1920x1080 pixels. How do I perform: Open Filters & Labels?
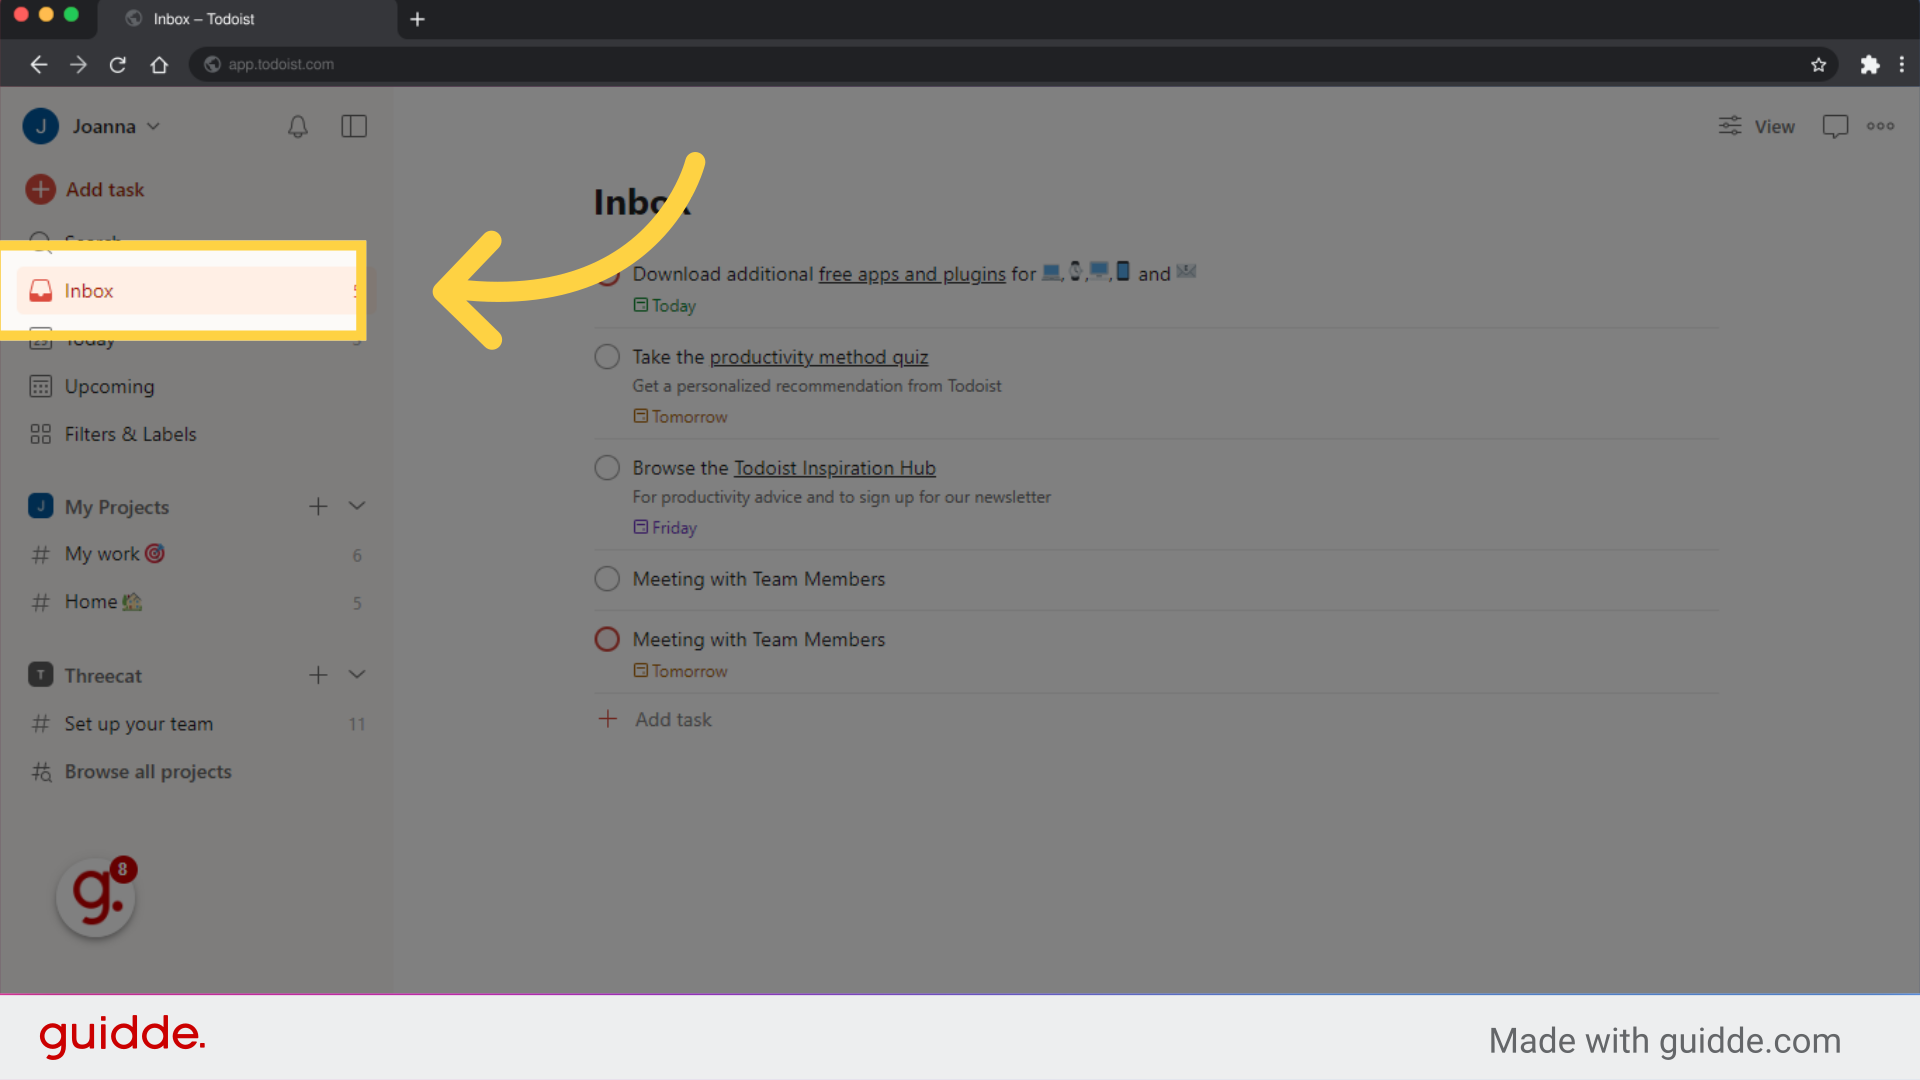tap(130, 434)
